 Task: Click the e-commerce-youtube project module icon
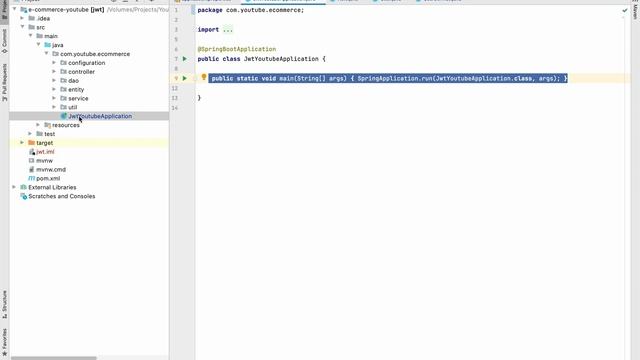23,9
